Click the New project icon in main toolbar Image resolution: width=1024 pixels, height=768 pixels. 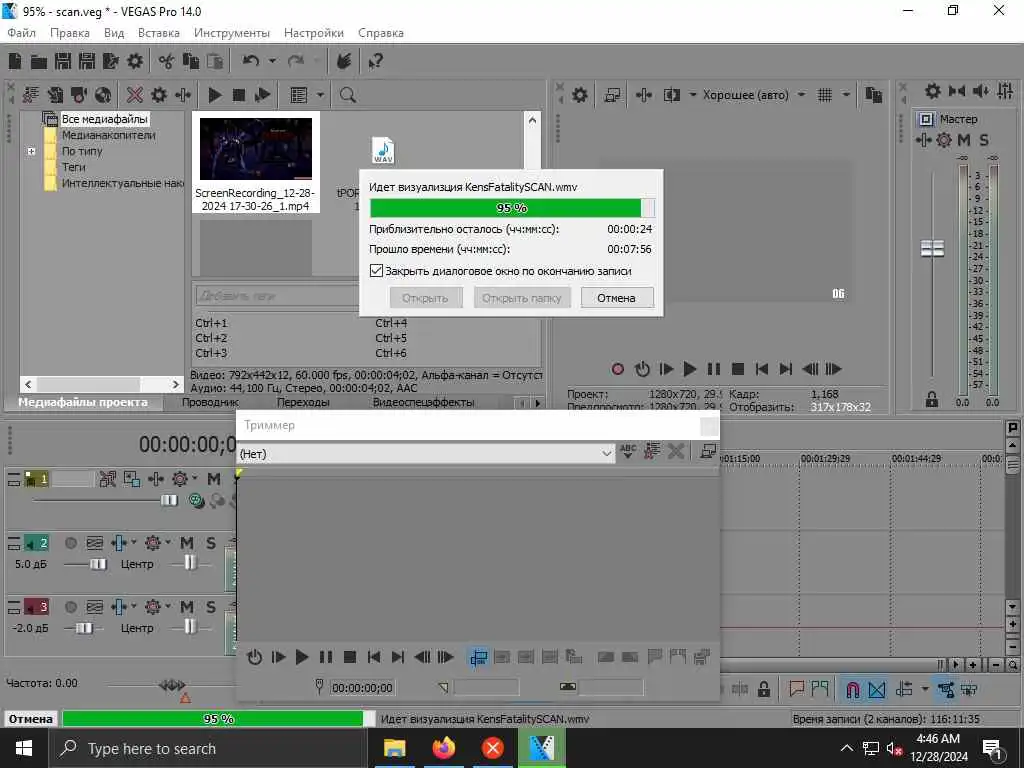click(15, 61)
